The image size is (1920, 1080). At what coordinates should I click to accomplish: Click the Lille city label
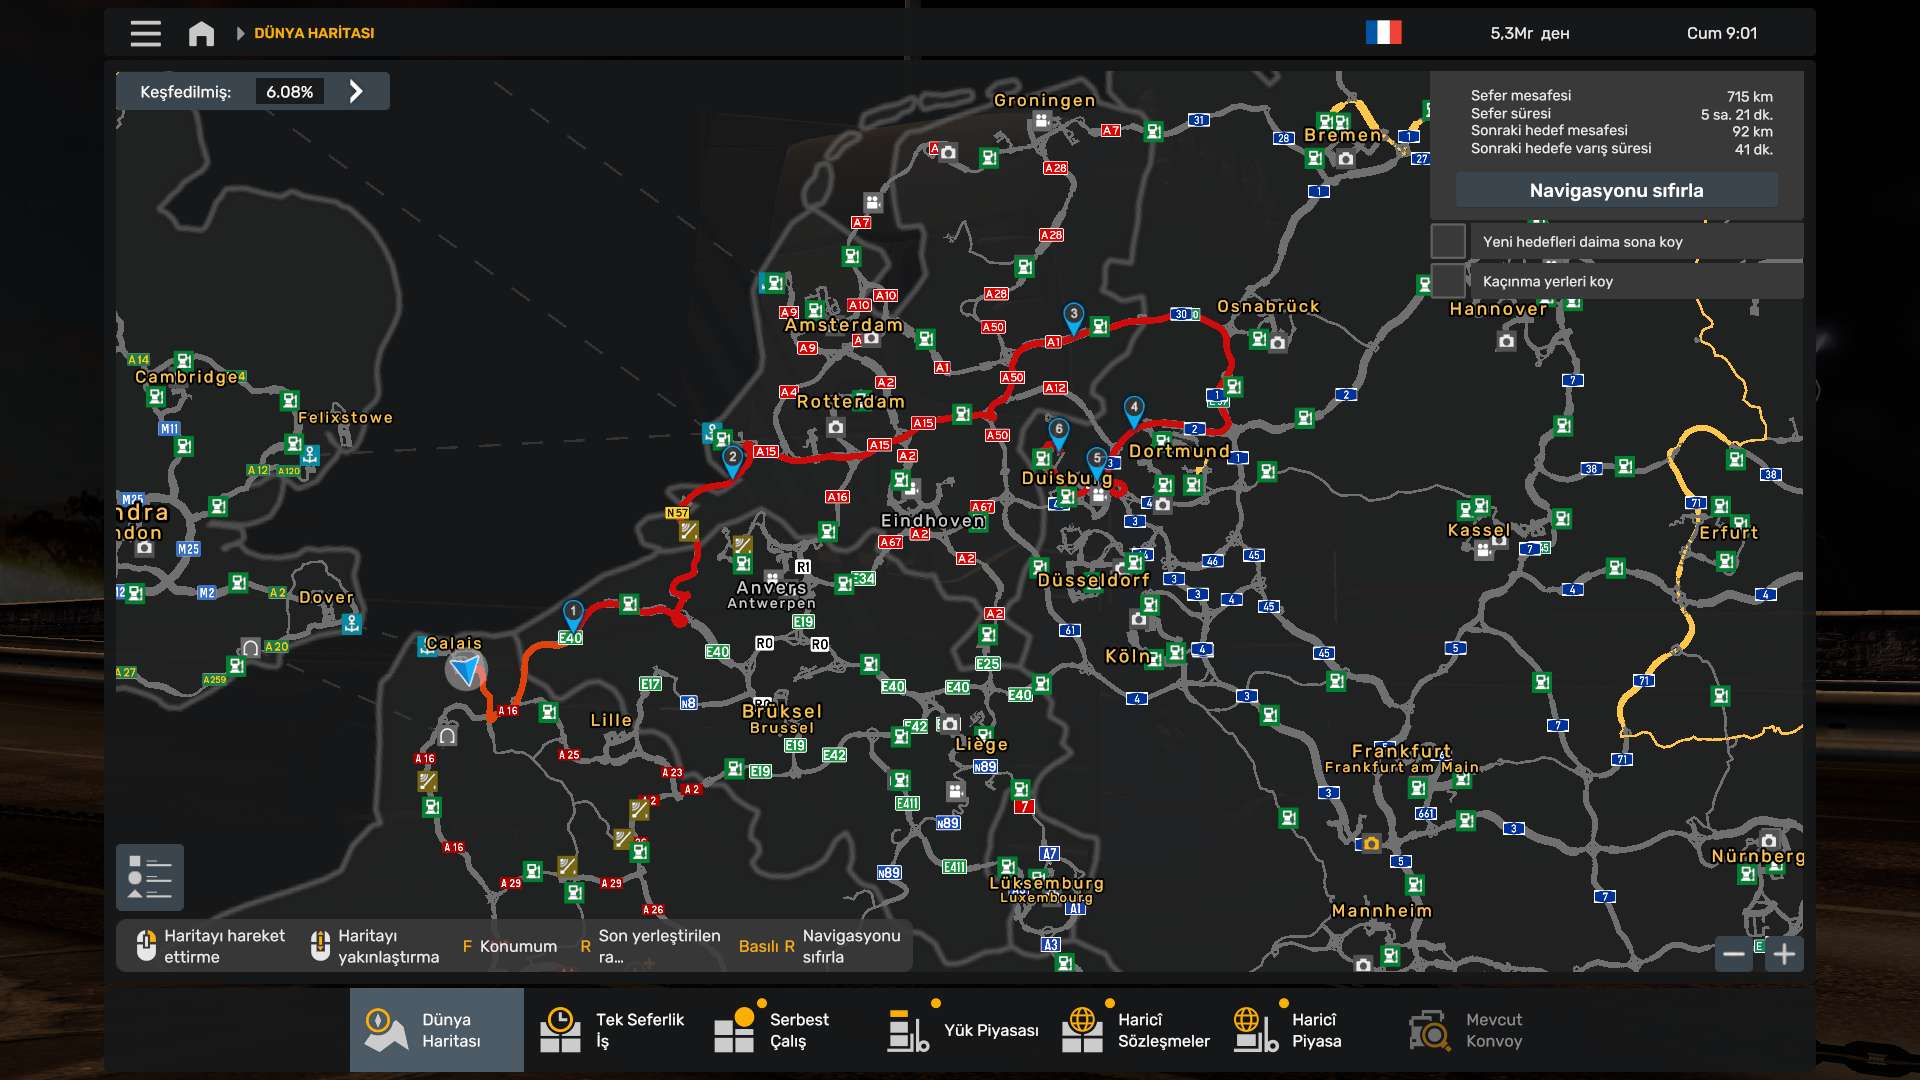click(611, 720)
